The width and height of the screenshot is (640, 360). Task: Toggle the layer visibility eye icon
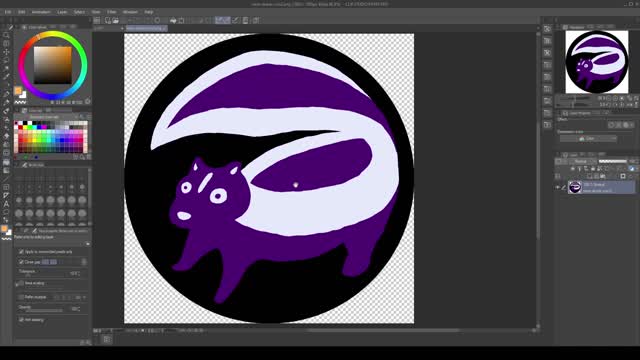tap(558, 187)
